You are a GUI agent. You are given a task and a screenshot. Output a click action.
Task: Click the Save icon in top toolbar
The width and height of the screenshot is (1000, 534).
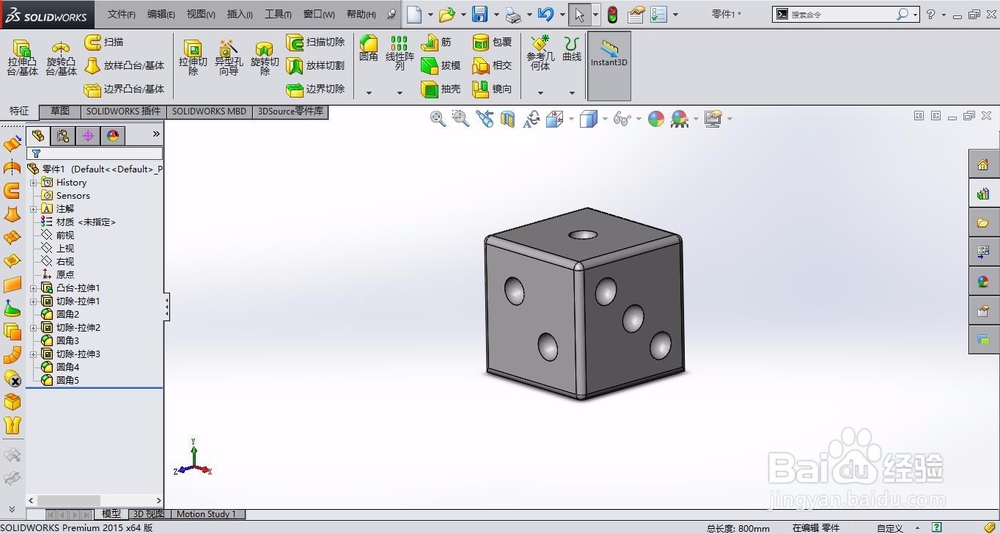coord(479,14)
